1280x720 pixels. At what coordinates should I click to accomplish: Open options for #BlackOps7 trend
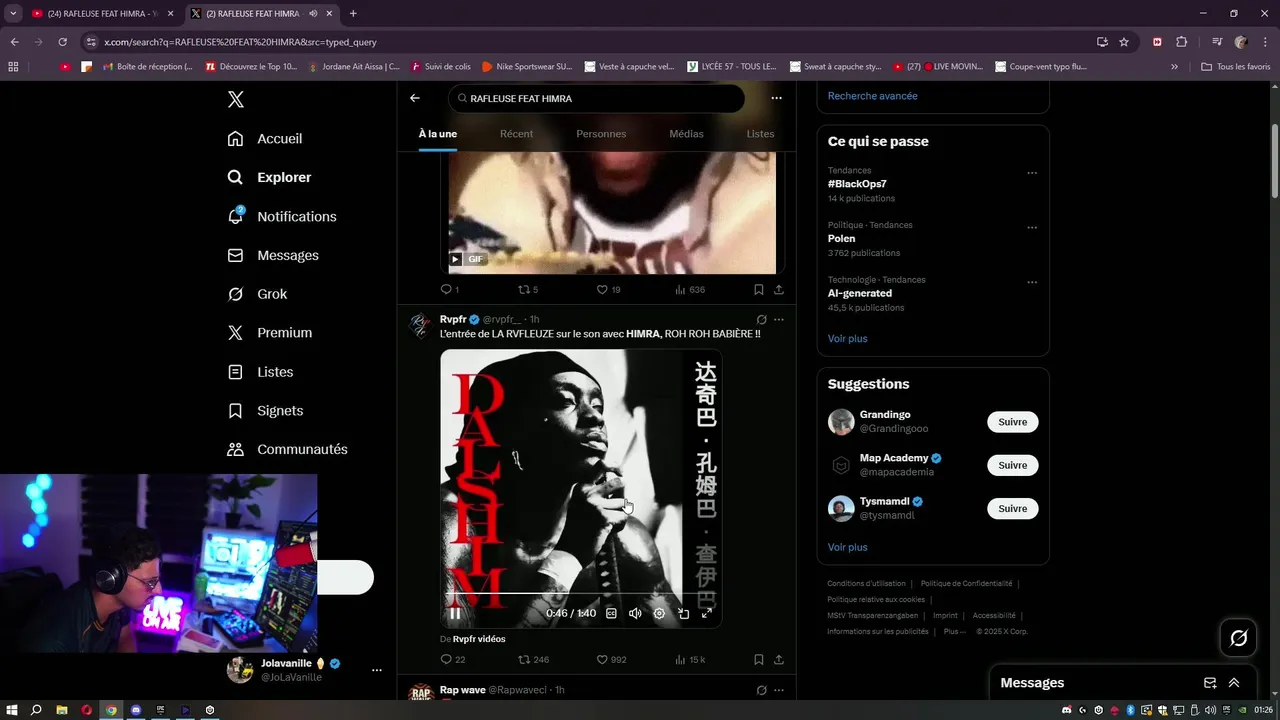(1032, 173)
